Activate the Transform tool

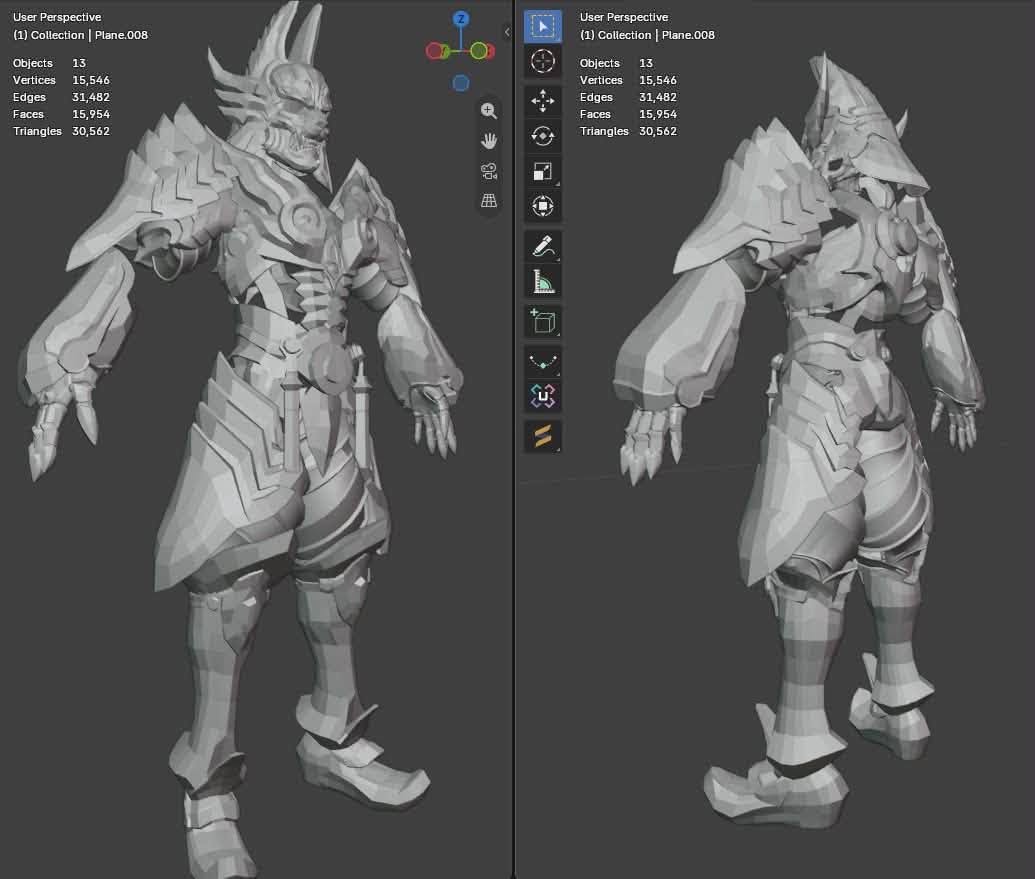coord(543,206)
